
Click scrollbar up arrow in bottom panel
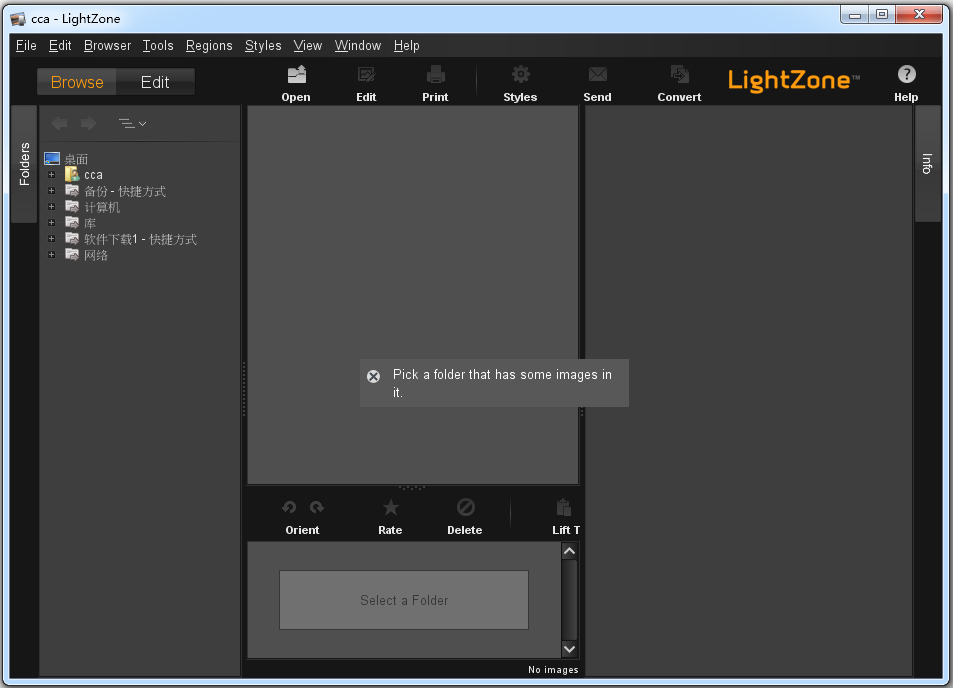point(569,551)
